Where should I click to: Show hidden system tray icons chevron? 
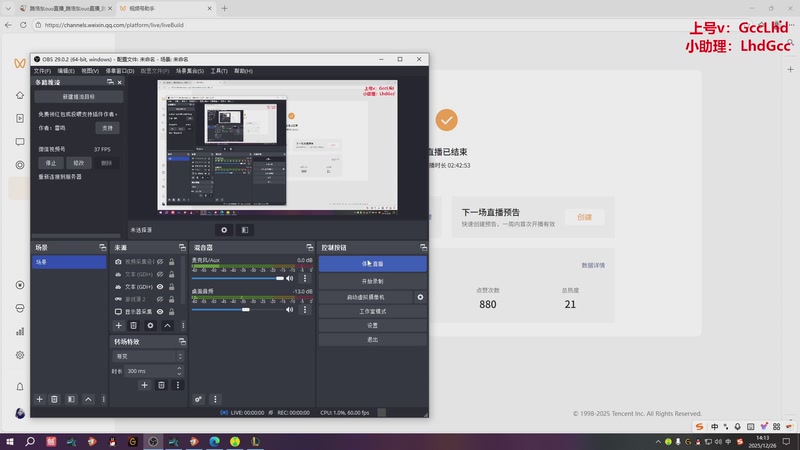click(658, 442)
